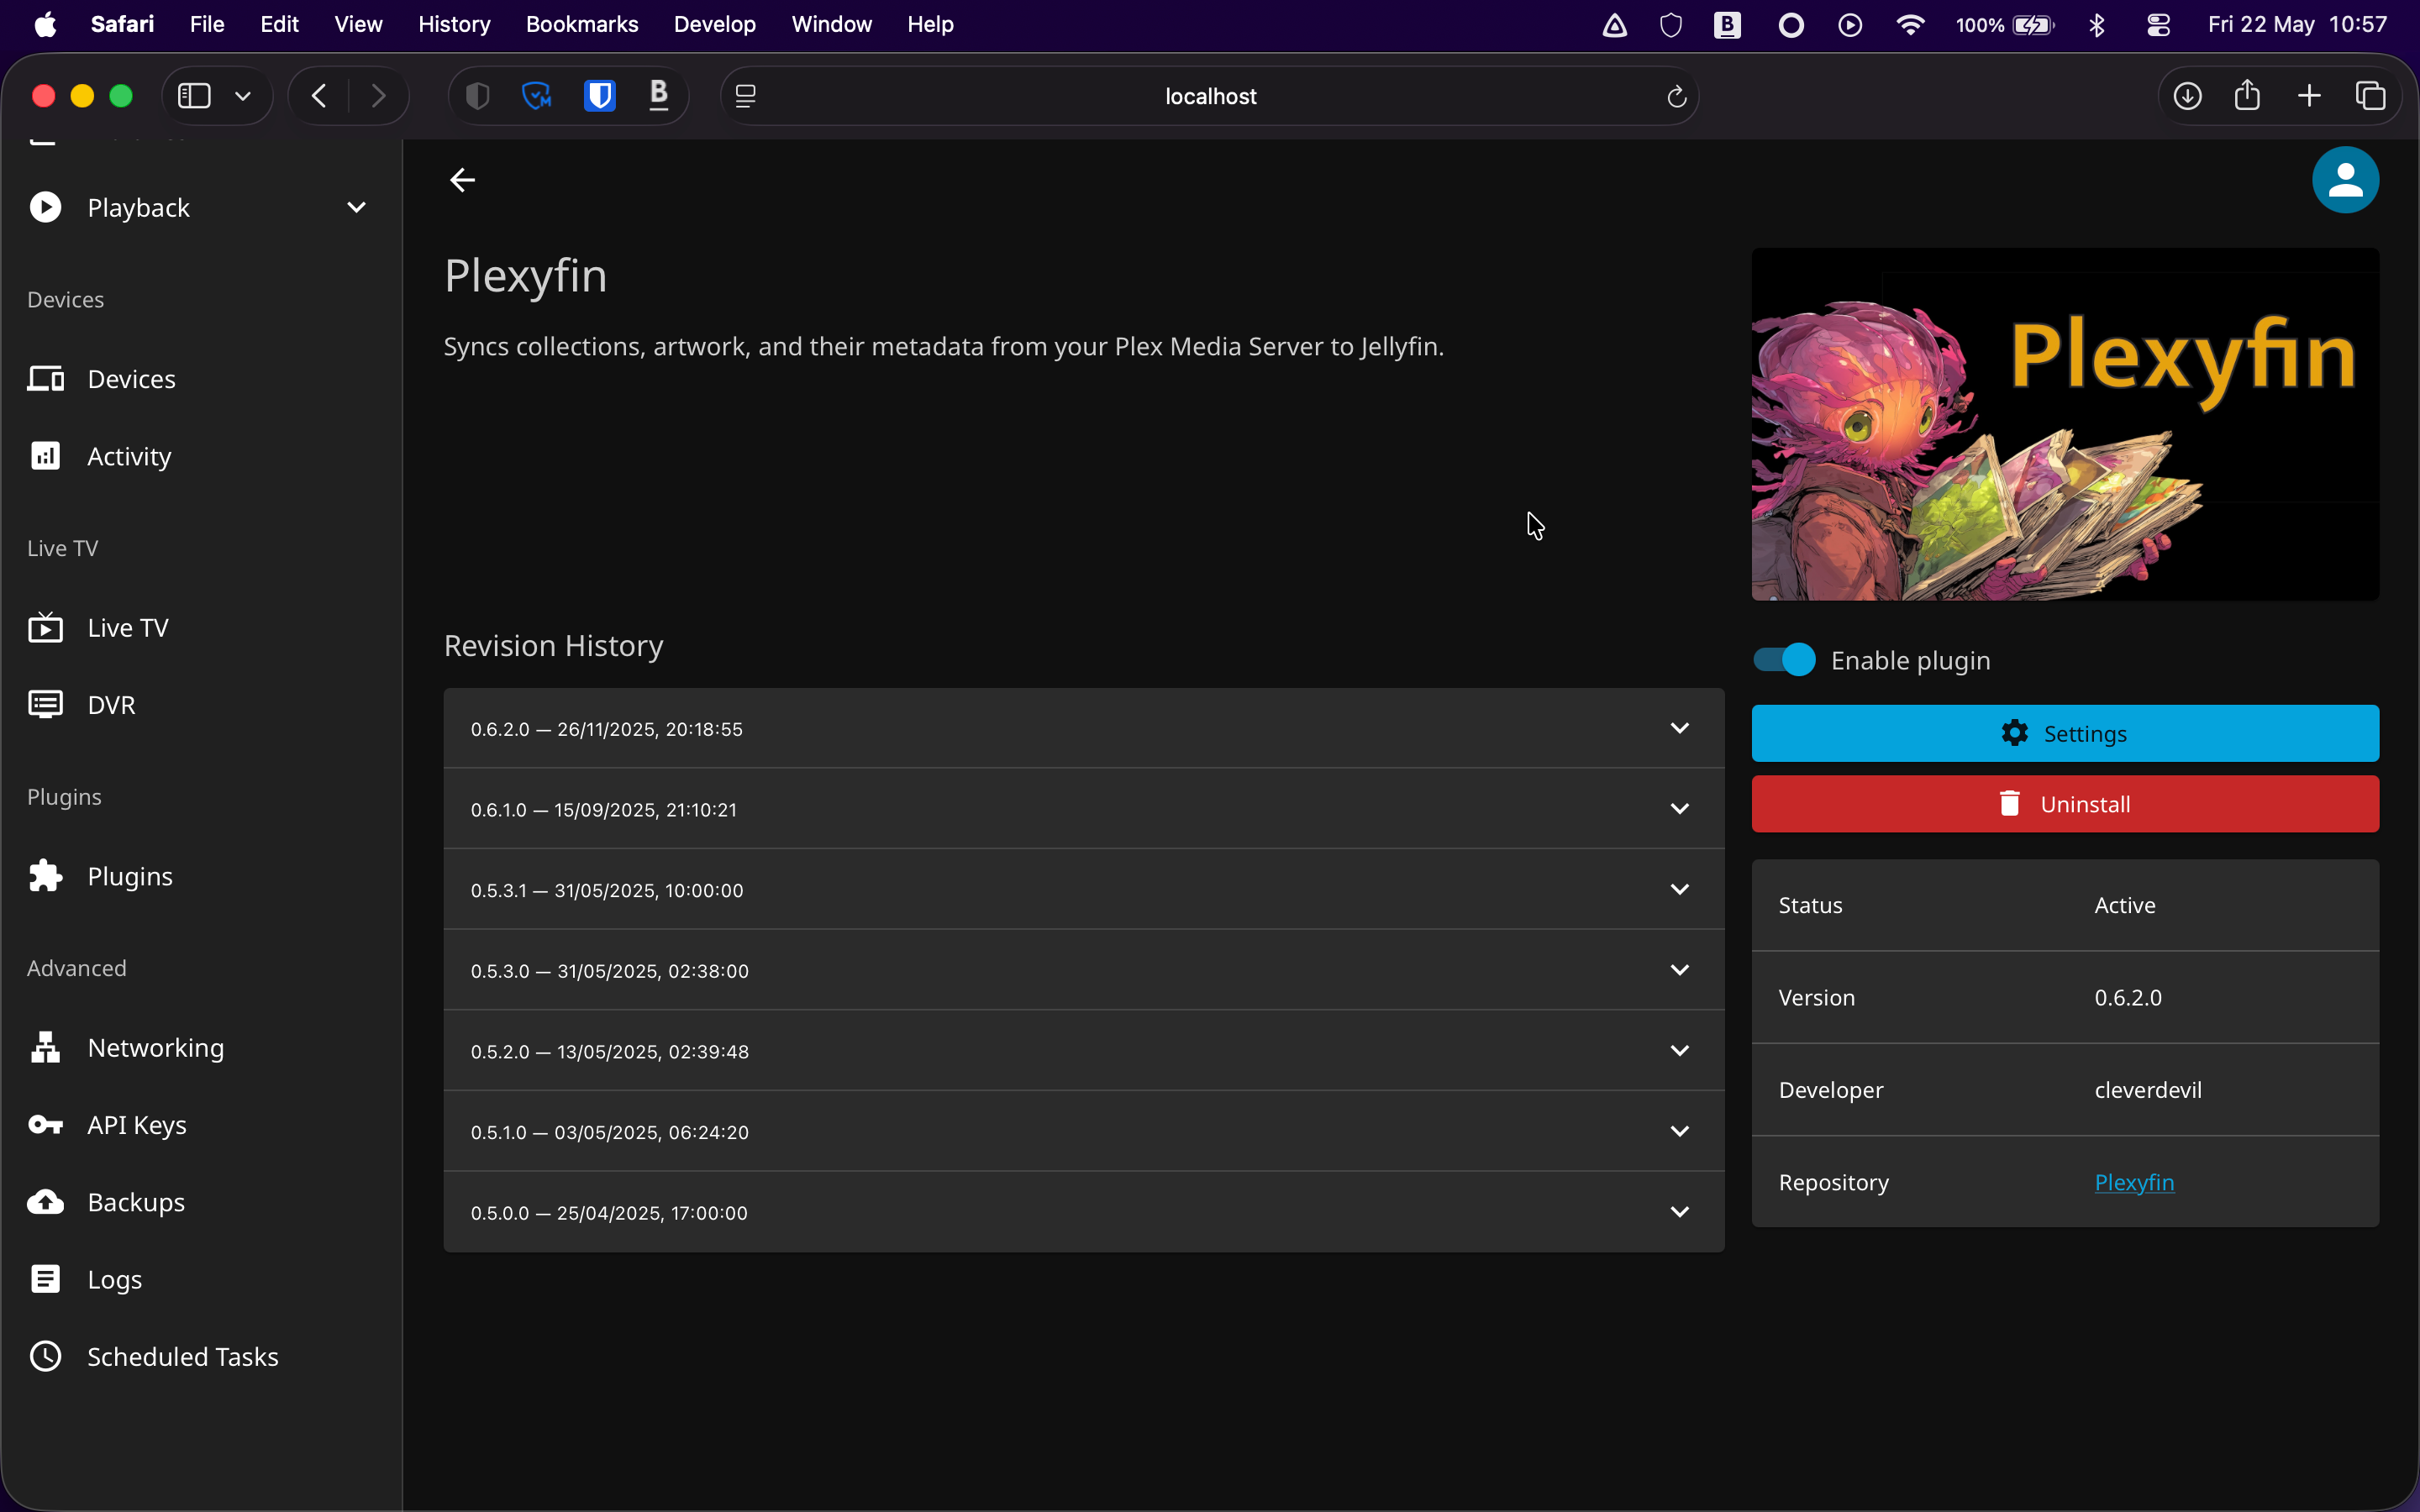2420x1512 pixels.
Task: Open the File menu
Action: pyautogui.click(x=207, y=24)
